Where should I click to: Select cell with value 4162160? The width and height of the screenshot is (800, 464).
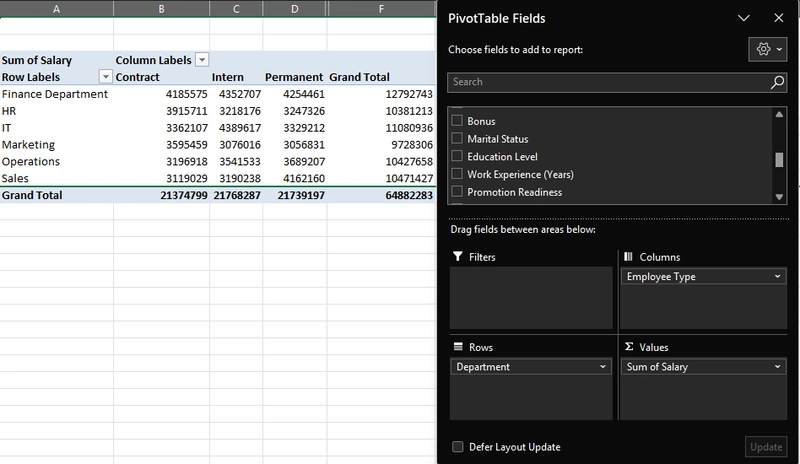click(x=294, y=178)
